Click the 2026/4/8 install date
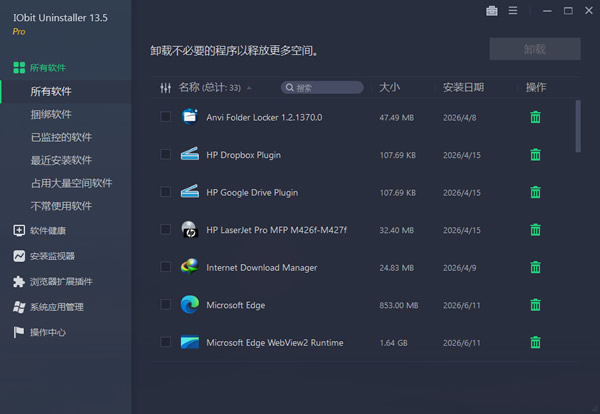Image resolution: width=600 pixels, height=414 pixels. coord(460,118)
